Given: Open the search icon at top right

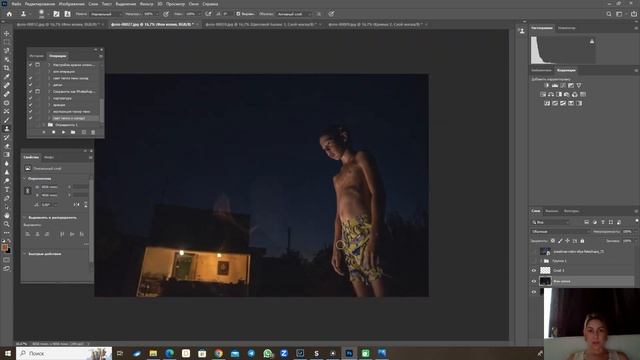Looking at the screenshot, I should coord(609,14).
